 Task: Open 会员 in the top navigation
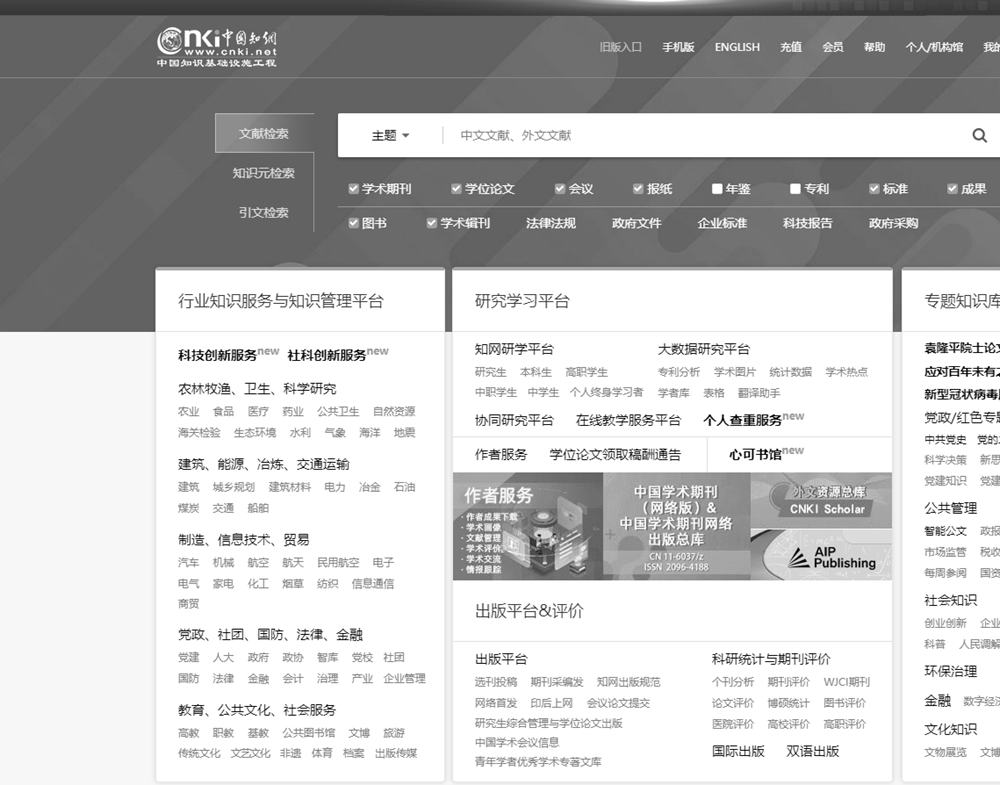(x=833, y=47)
